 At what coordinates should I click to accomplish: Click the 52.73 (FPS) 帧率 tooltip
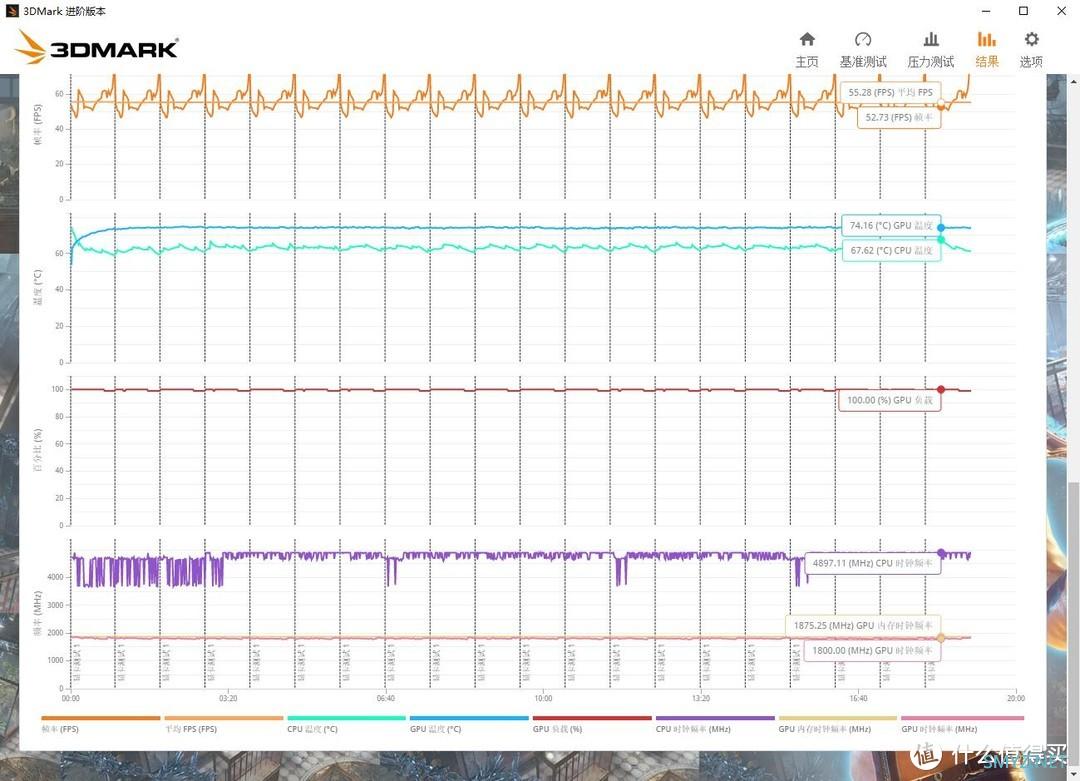[x=899, y=118]
